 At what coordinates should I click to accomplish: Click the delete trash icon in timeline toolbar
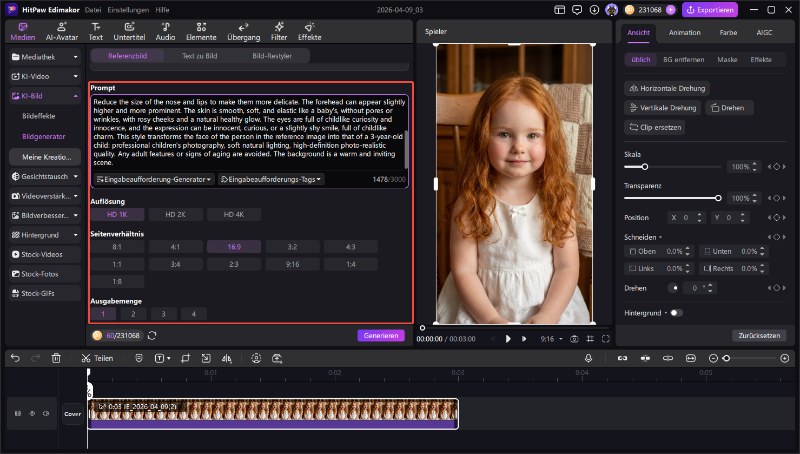(56, 357)
